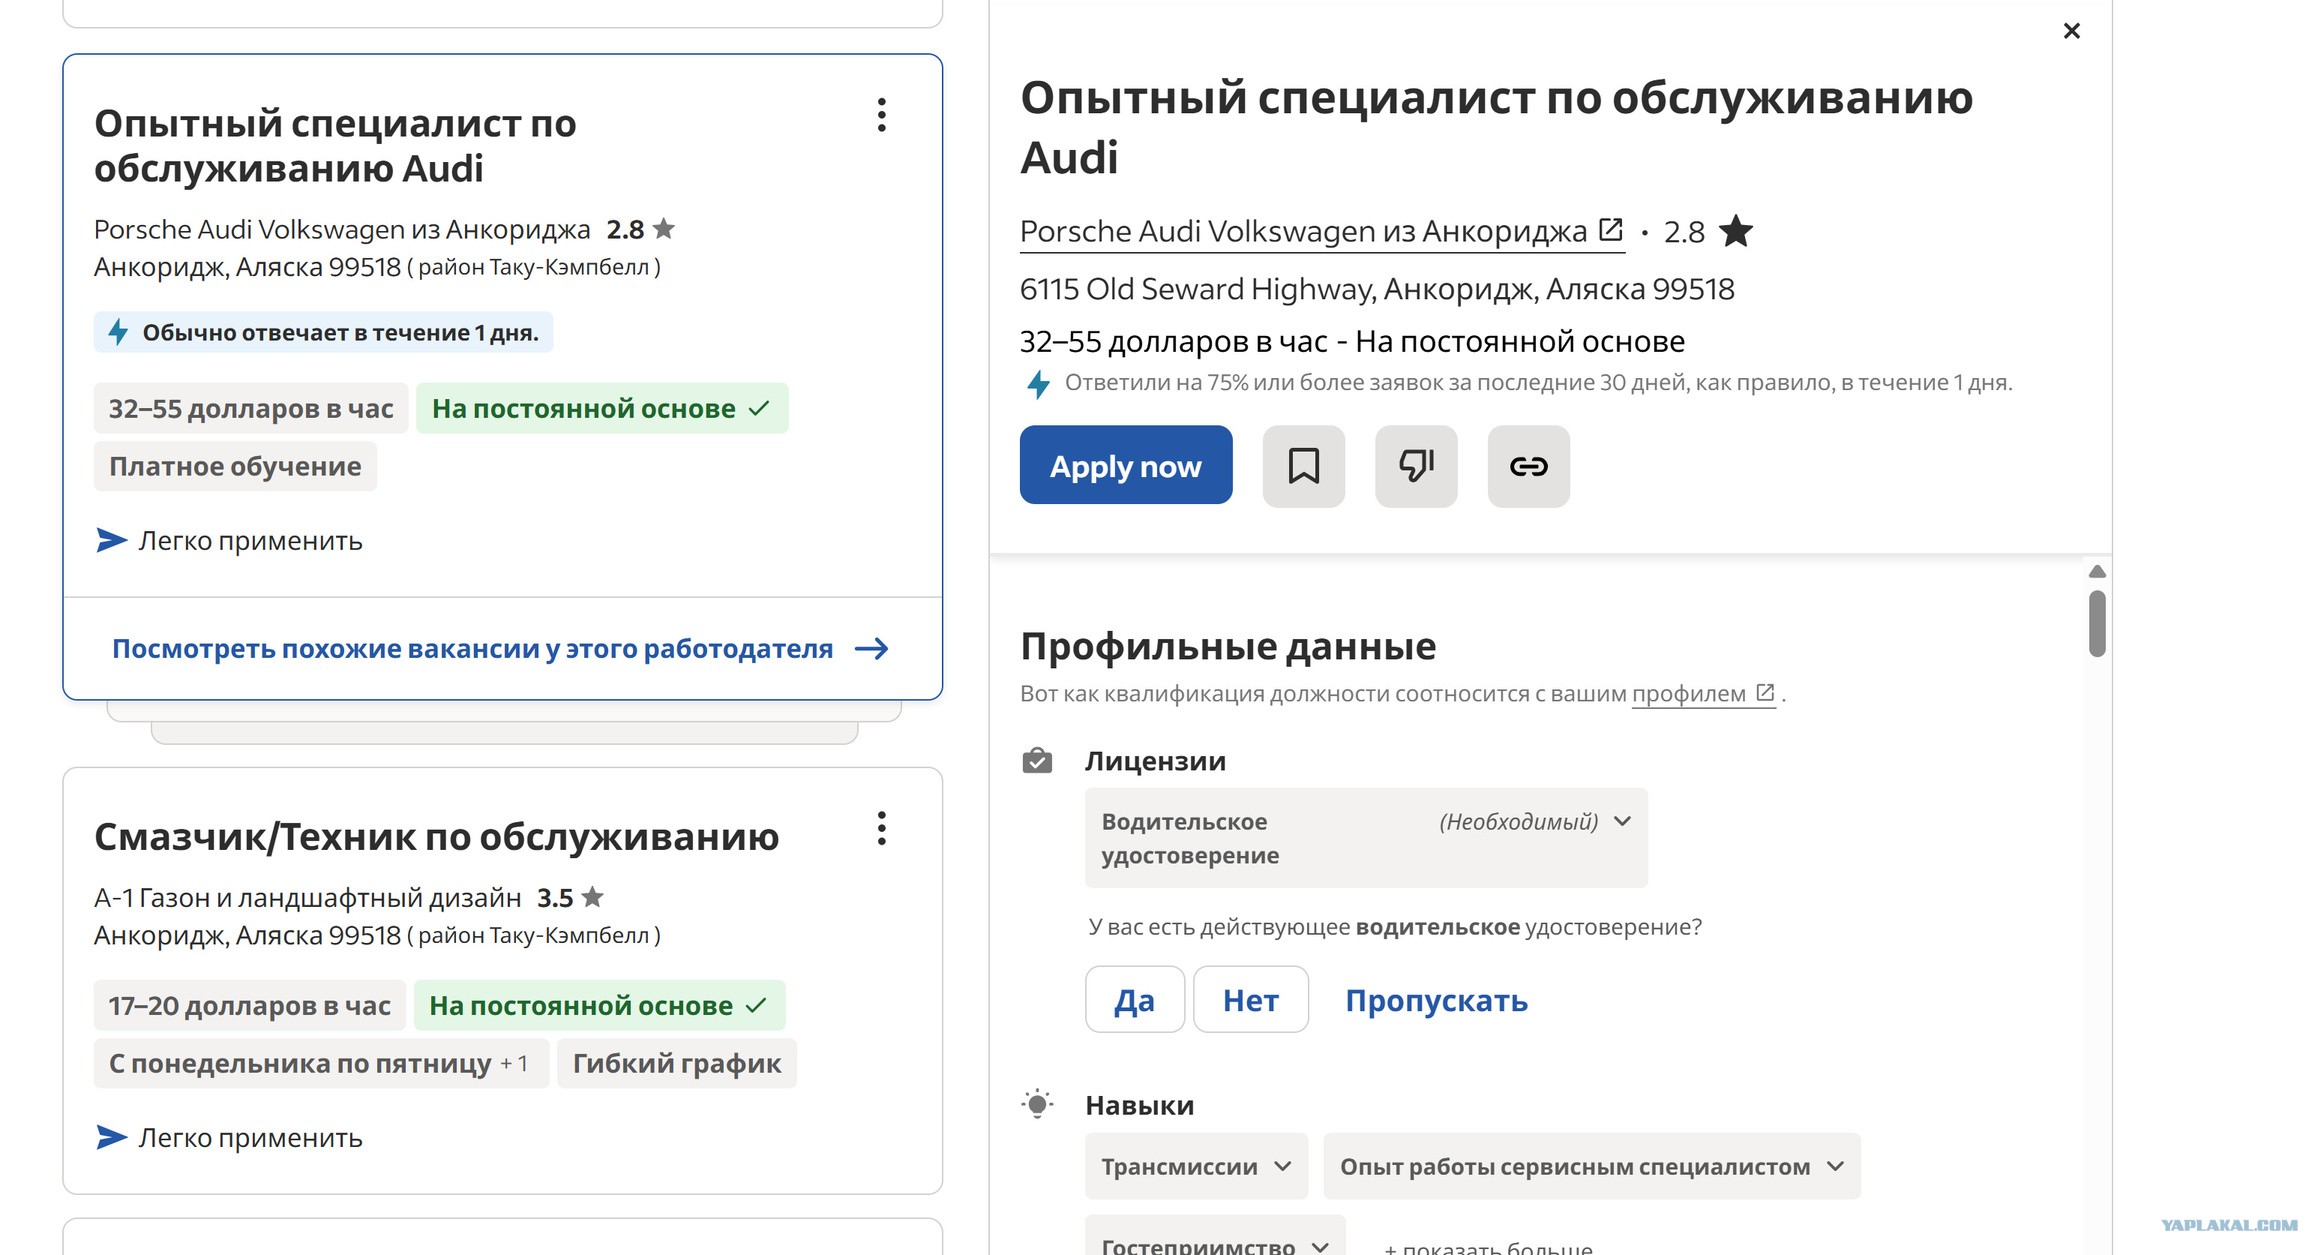Open the Смазчик/Техник по обслуживанию job title
This screenshot has width=2324, height=1255.
point(436,837)
